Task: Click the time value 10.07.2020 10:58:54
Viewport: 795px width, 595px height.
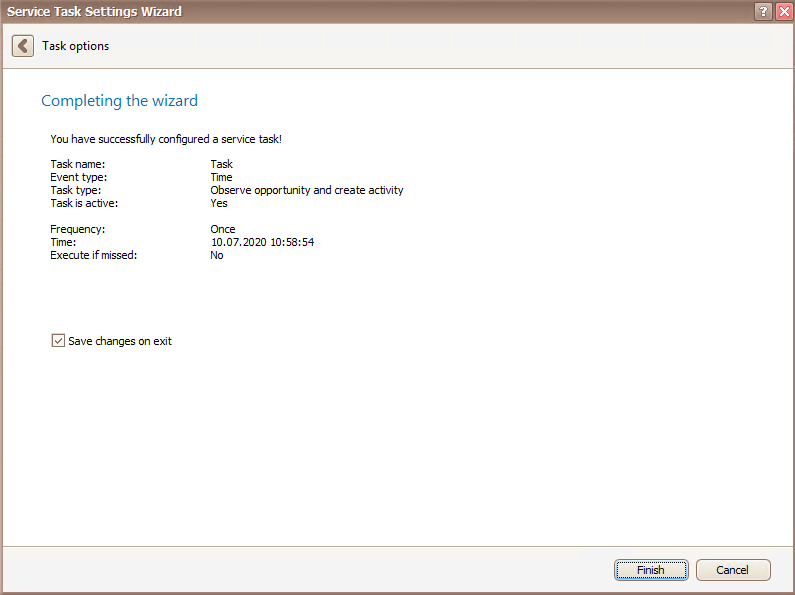Action: coord(263,242)
